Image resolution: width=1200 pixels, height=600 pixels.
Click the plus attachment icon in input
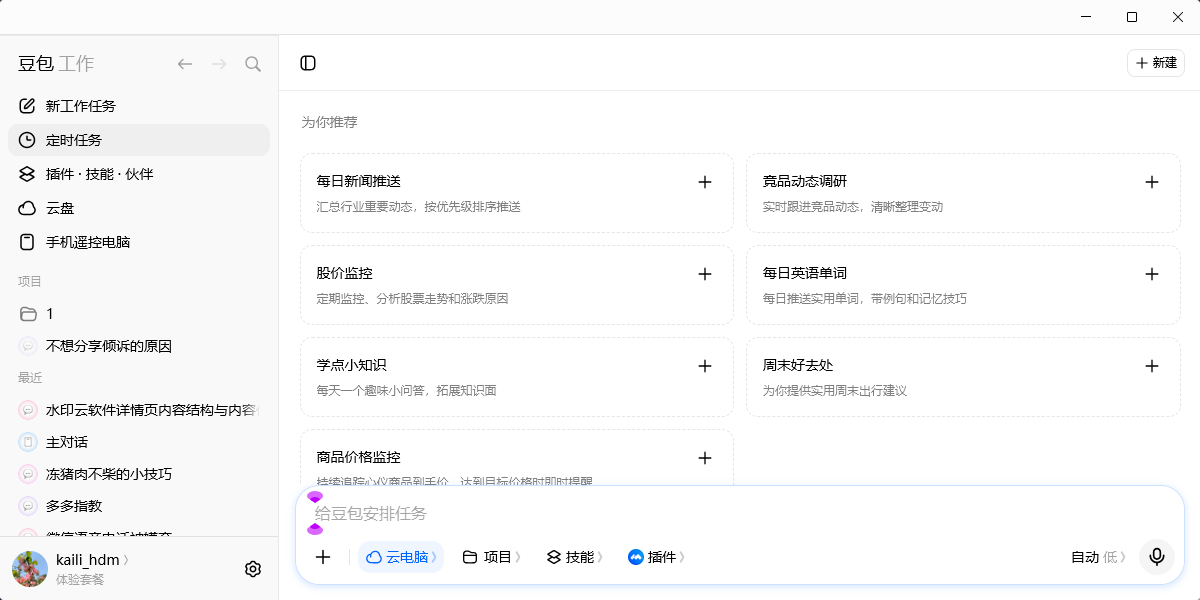[323, 557]
